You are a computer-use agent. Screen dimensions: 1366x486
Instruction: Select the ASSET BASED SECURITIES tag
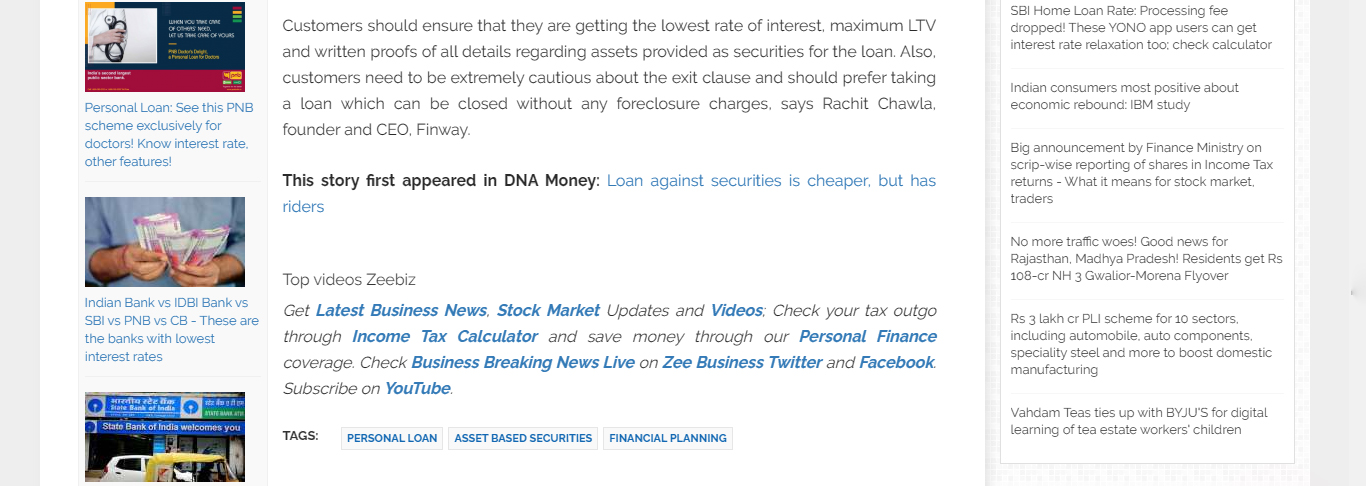[x=523, y=438]
